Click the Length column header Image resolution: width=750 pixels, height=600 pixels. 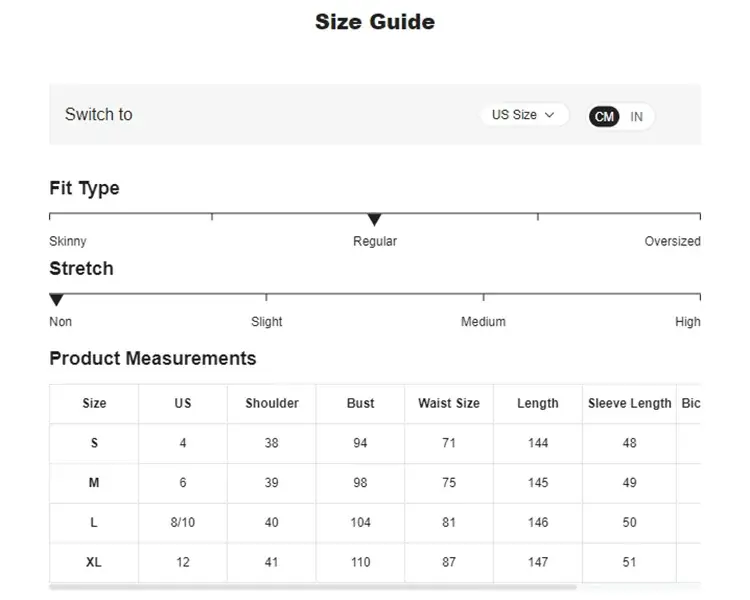(x=538, y=403)
